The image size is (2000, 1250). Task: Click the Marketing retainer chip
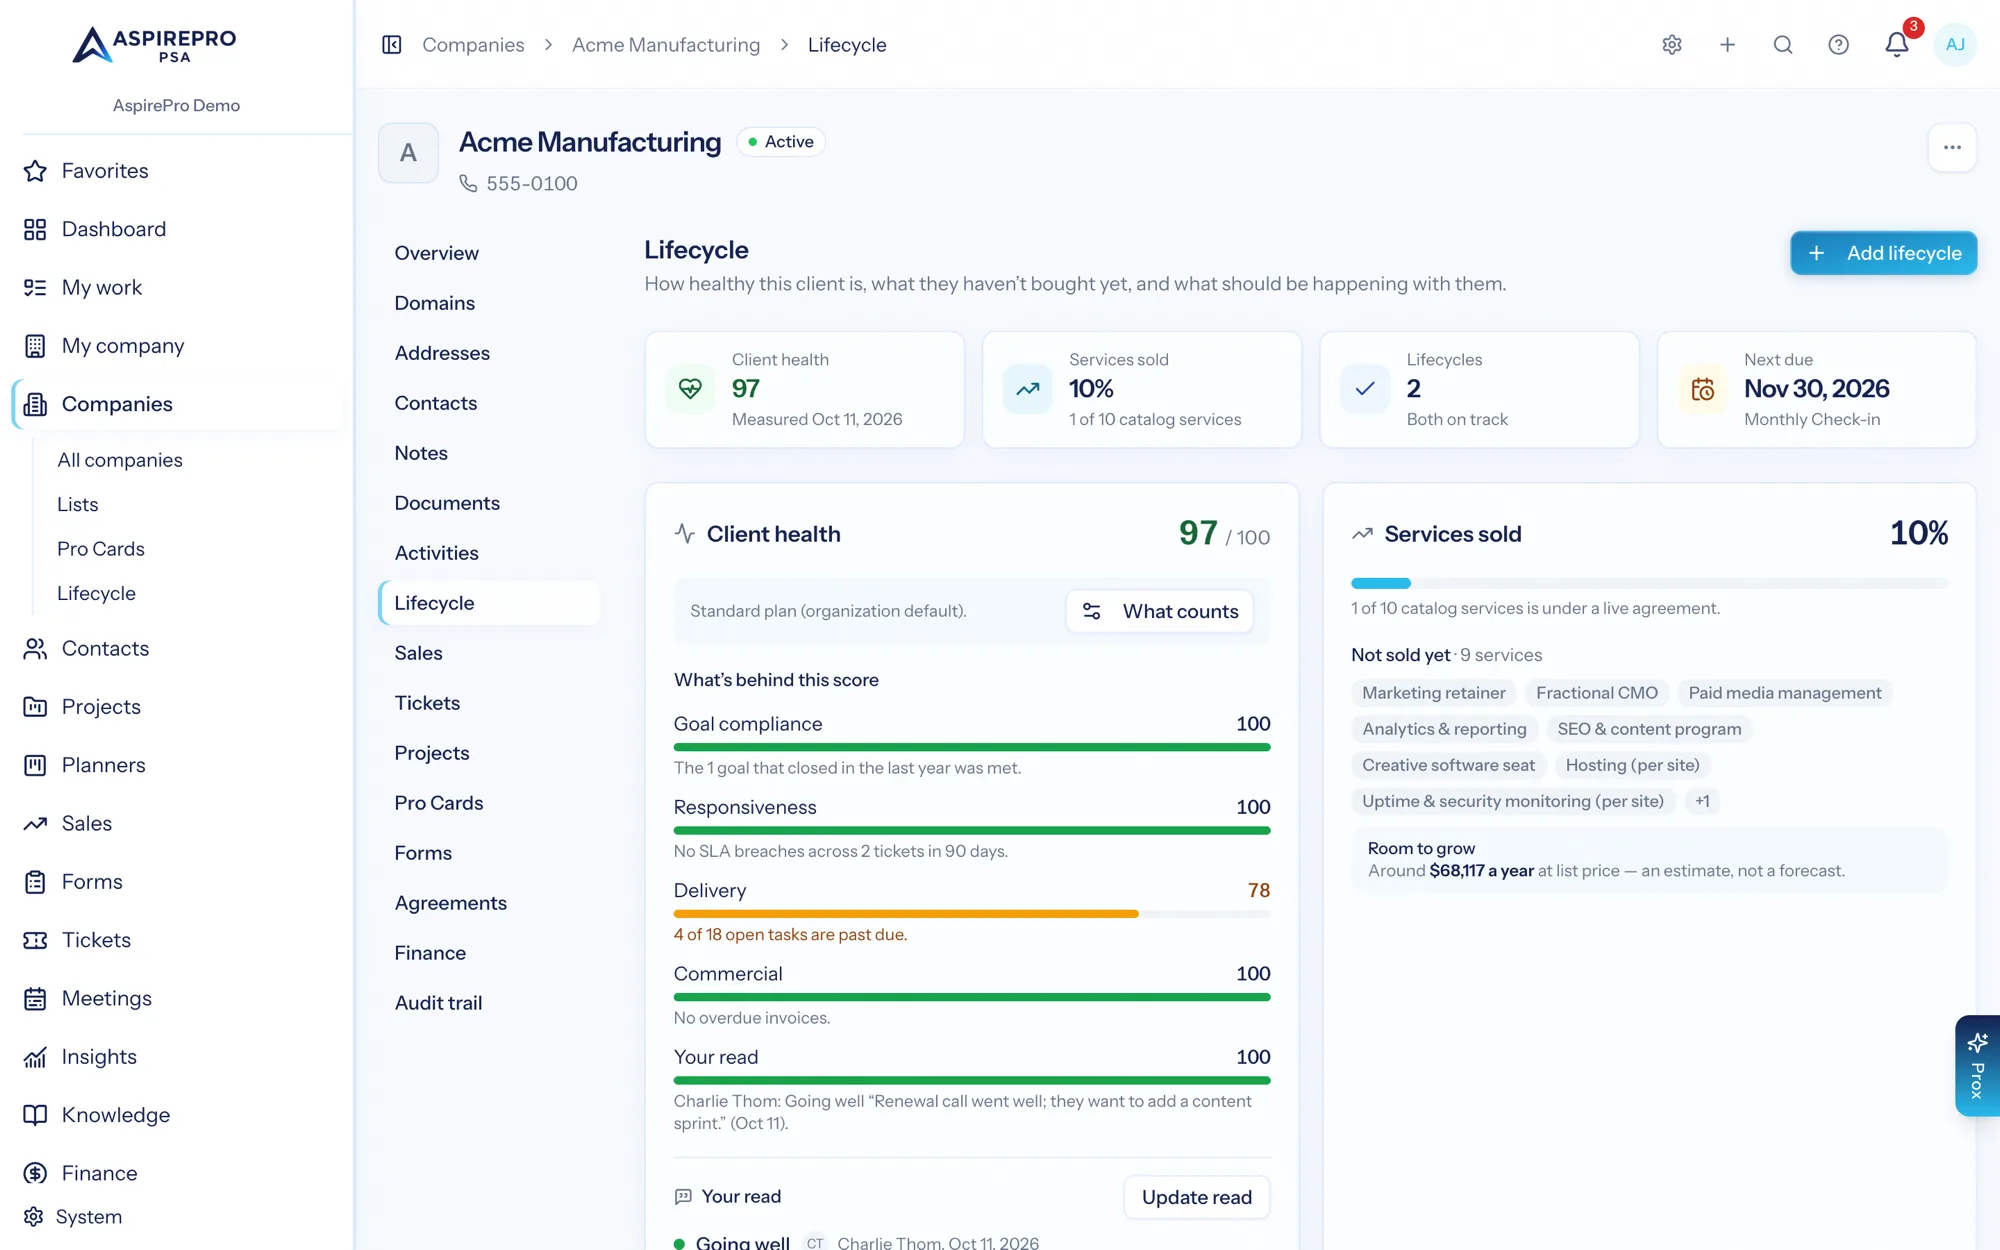click(x=1433, y=693)
